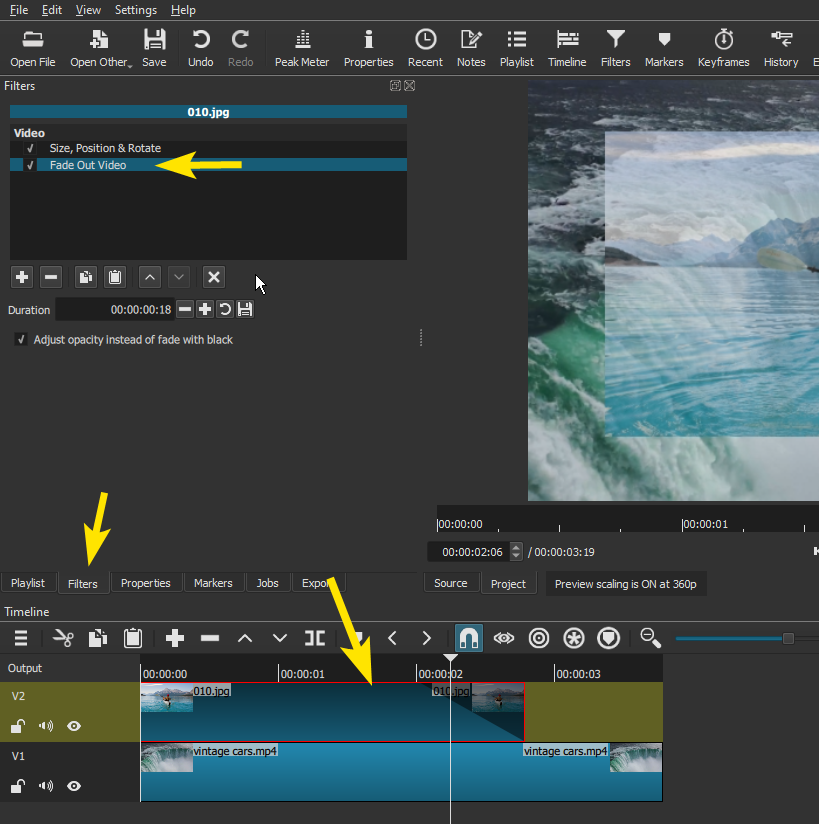The height and width of the screenshot is (824, 819).
Task: Switch to the Playlist tab
Action: click(28, 583)
